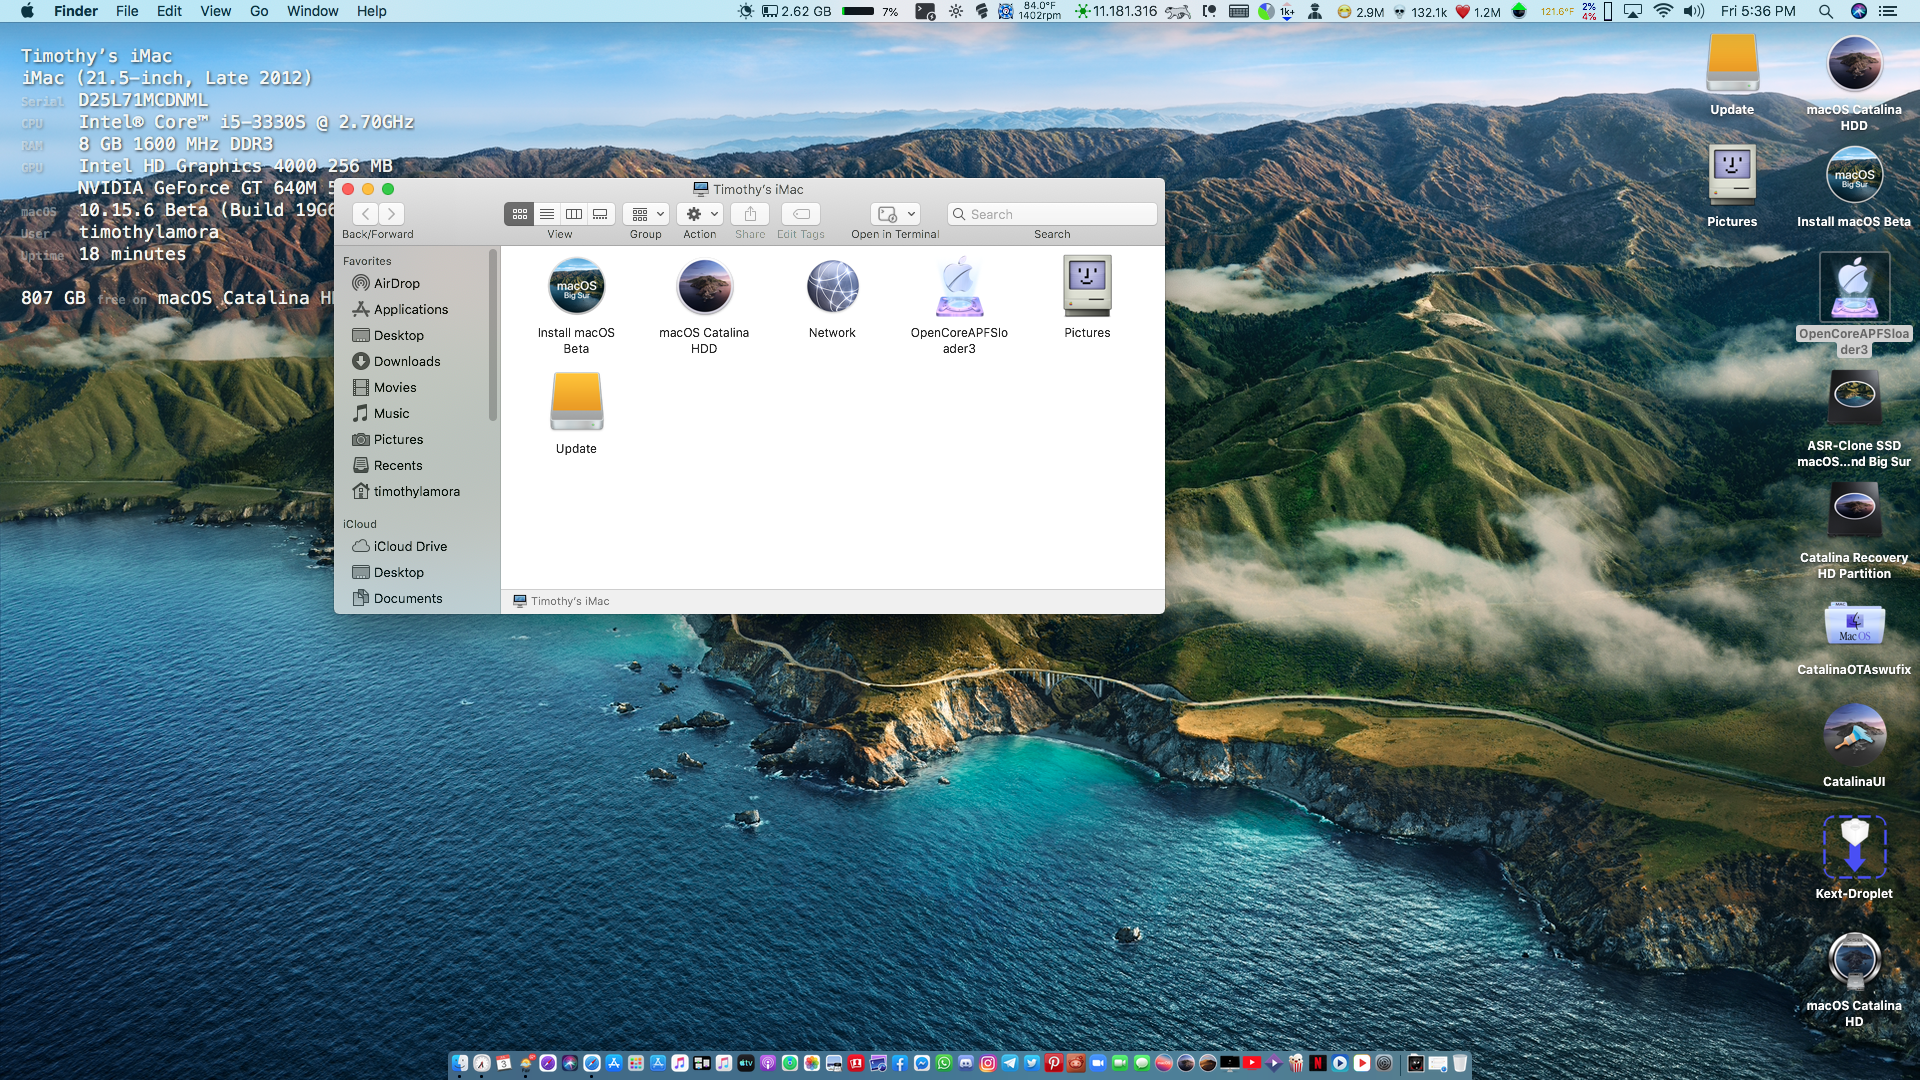The width and height of the screenshot is (1920, 1080).
Task: Click the menu bar clock Fri 5:36 PM
Action: point(1758,11)
